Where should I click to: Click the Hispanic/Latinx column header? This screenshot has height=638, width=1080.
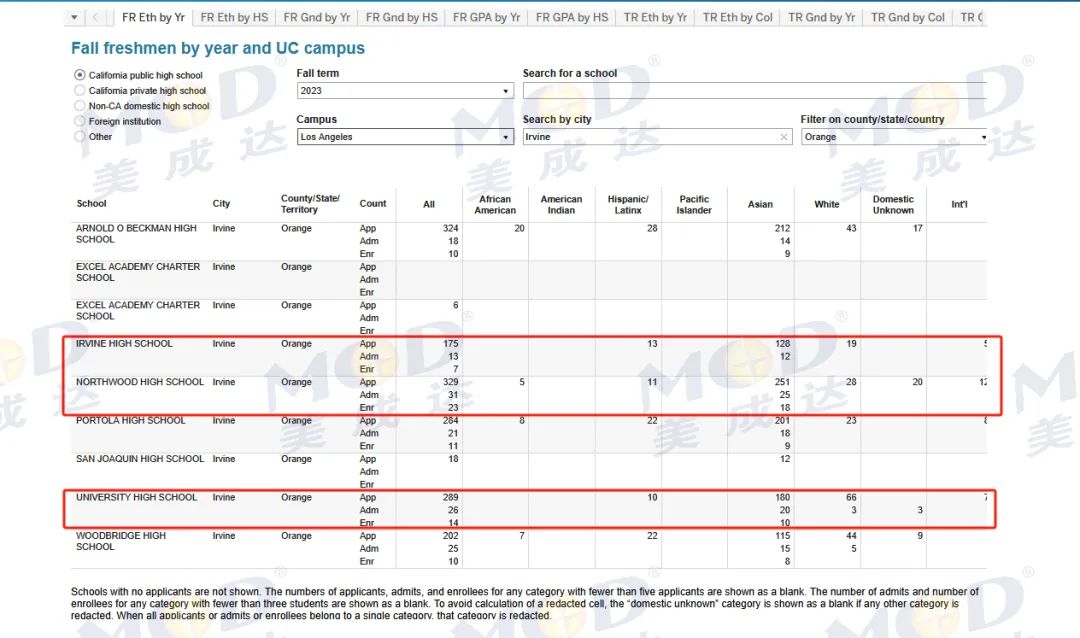pyautogui.click(x=627, y=204)
